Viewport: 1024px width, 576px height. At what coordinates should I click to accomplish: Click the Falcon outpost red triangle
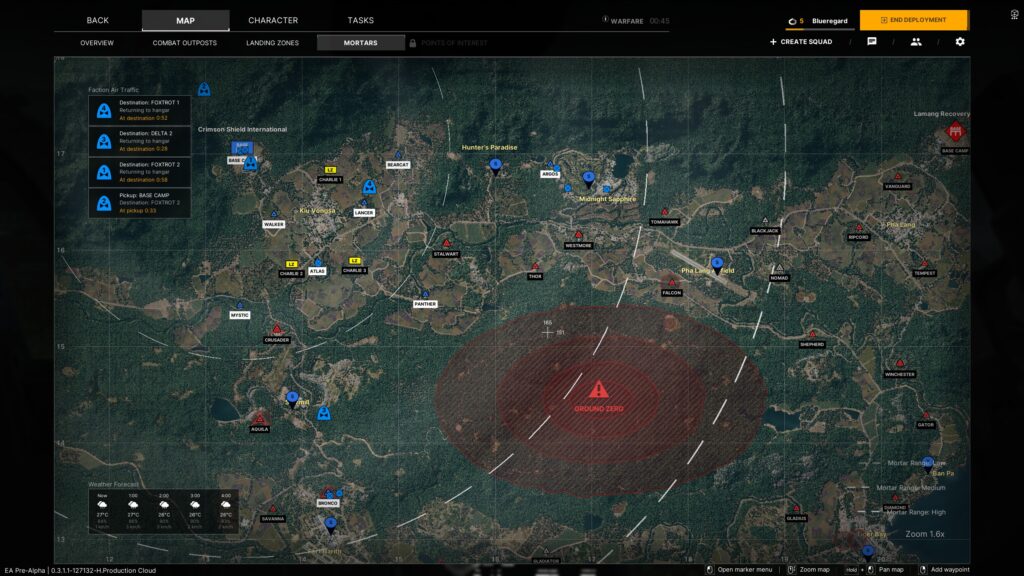[671, 282]
